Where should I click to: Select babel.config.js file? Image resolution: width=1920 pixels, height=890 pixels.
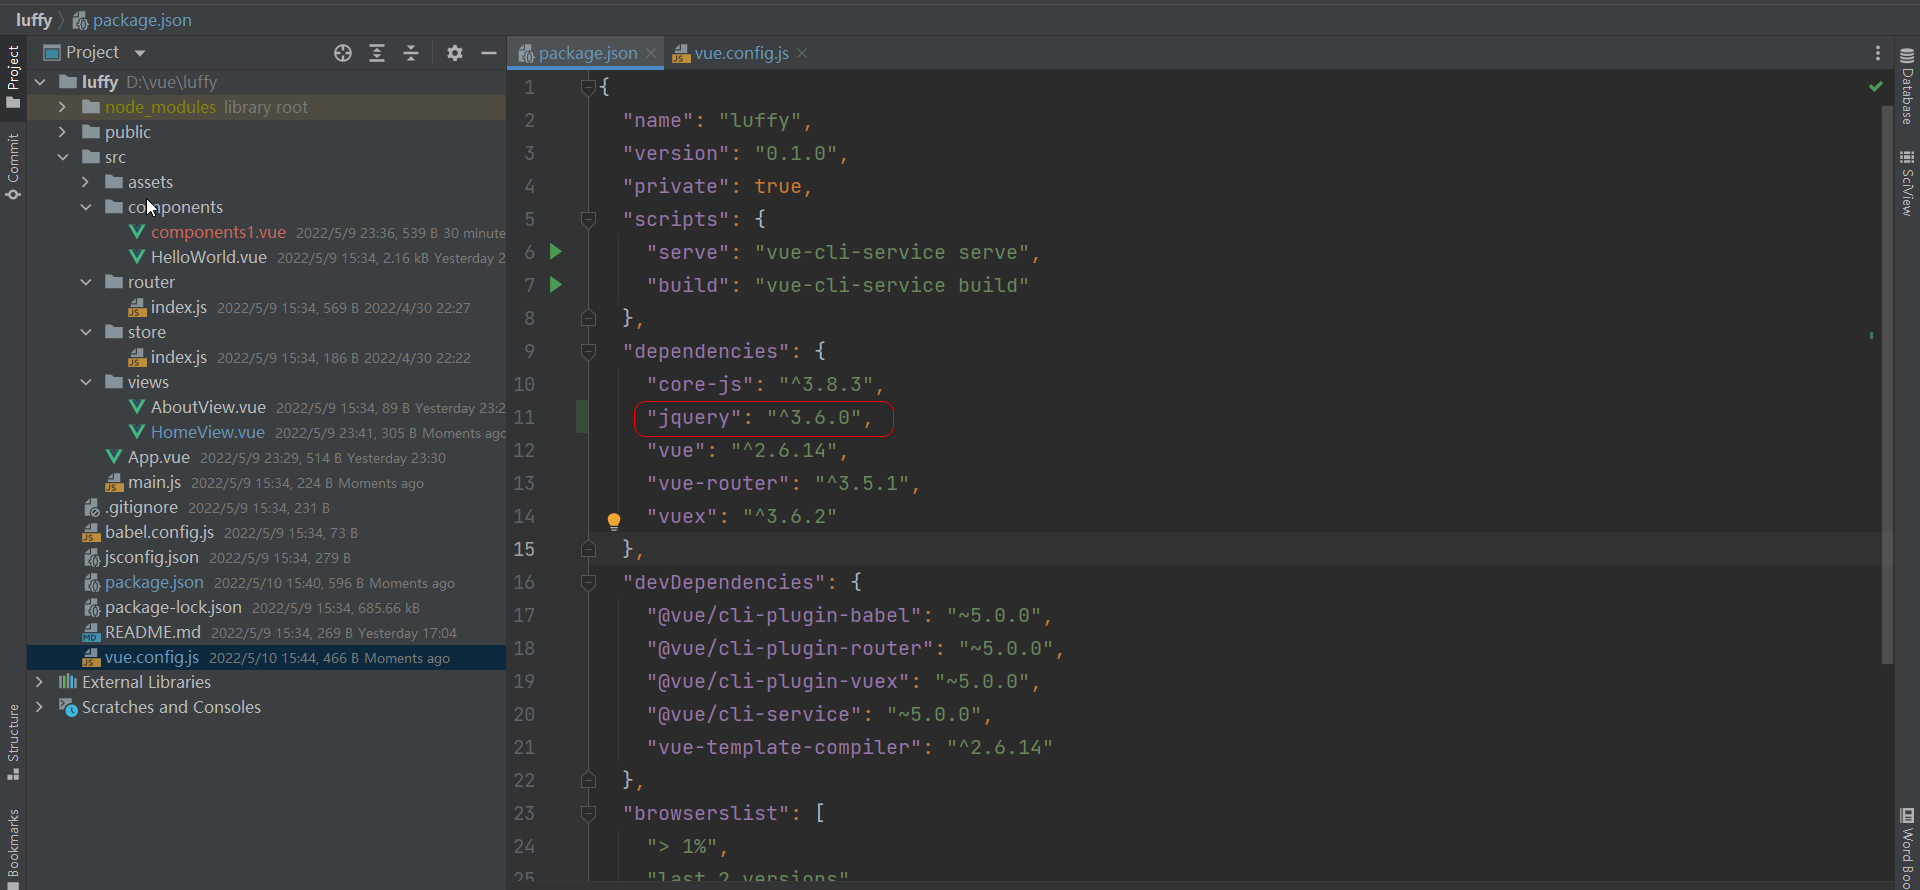159,532
